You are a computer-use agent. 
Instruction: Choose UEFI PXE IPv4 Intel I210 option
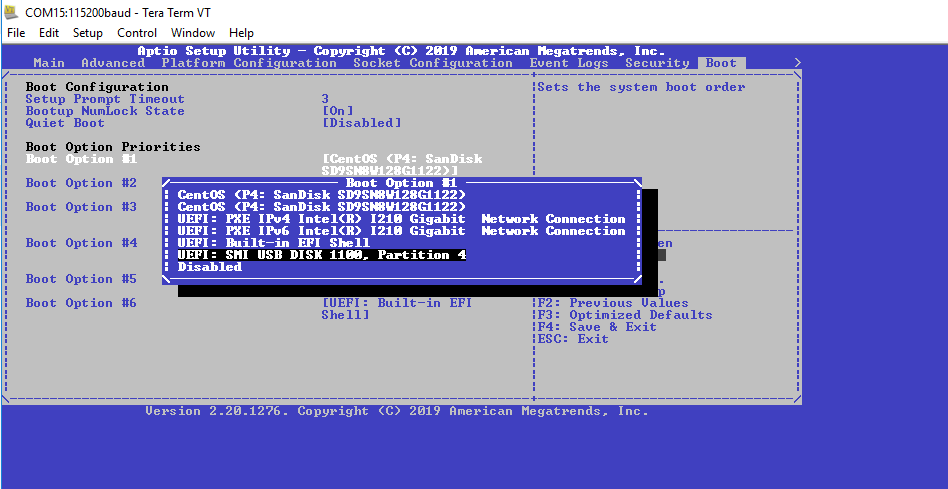tap(401, 219)
